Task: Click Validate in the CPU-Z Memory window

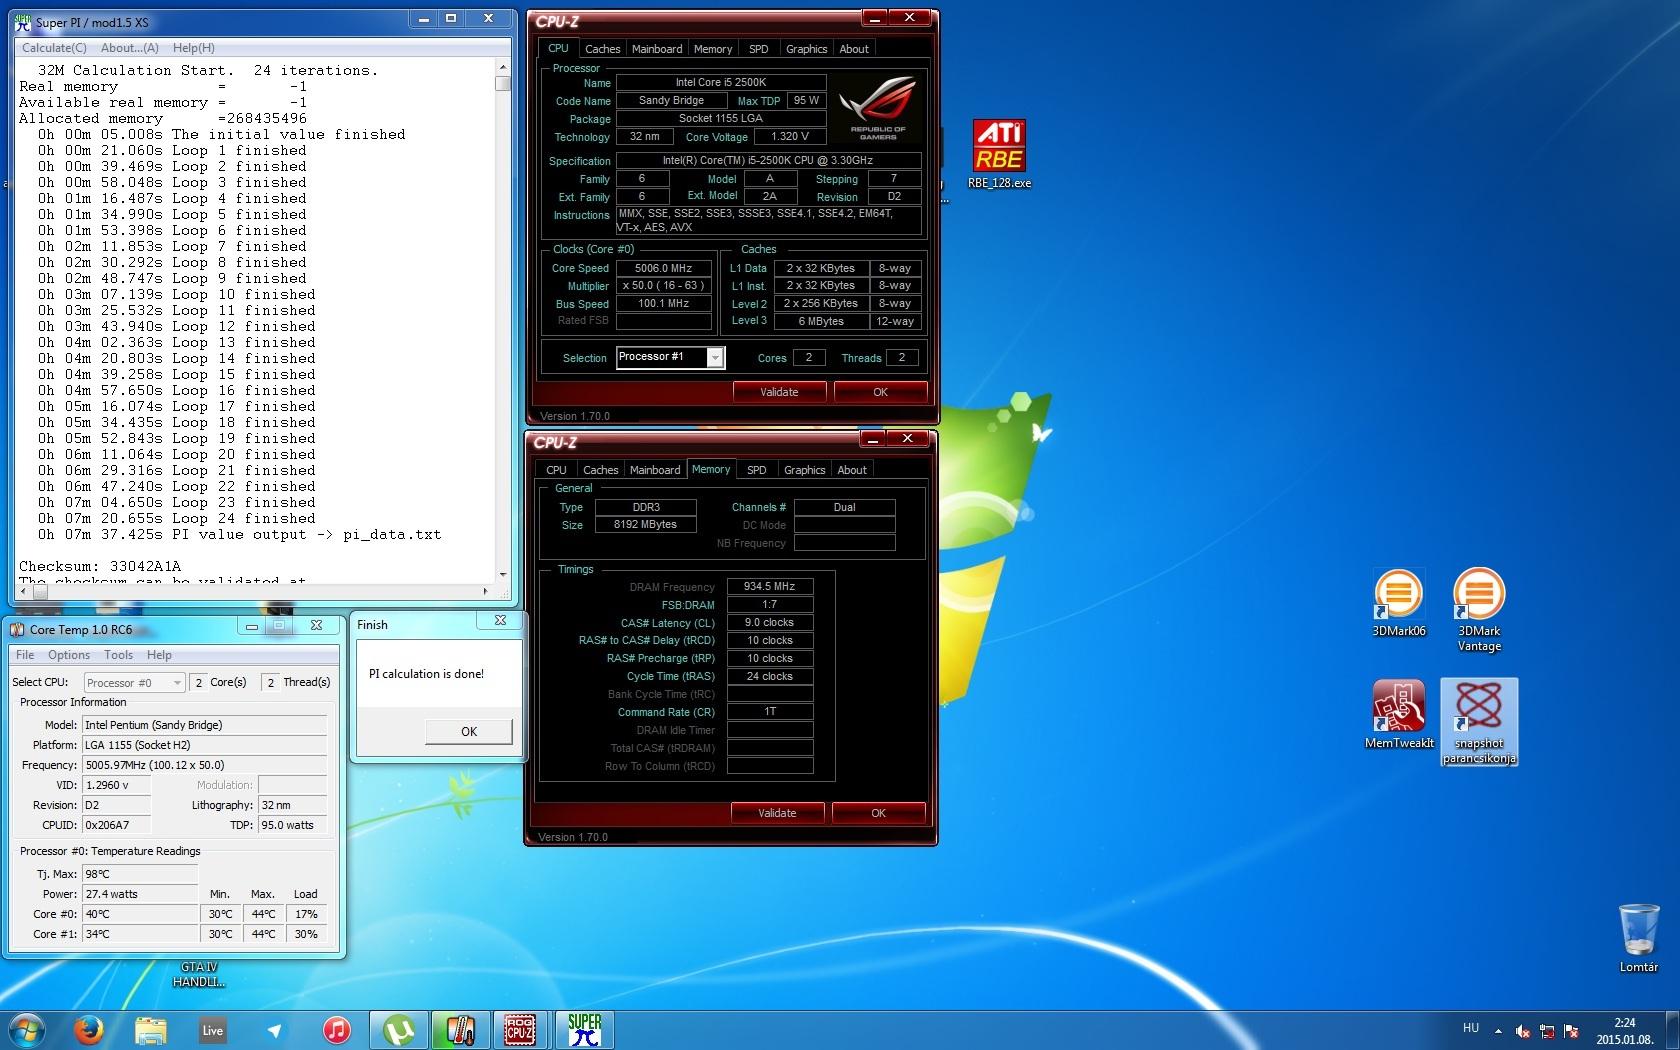Action: tap(777, 813)
